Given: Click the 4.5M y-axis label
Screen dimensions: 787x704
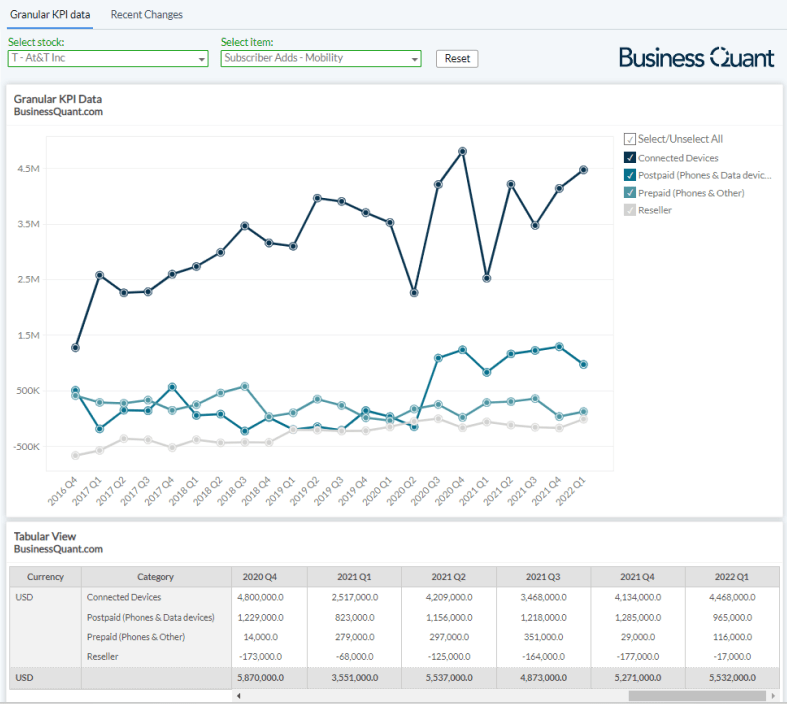Looking at the screenshot, I should (28, 169).
